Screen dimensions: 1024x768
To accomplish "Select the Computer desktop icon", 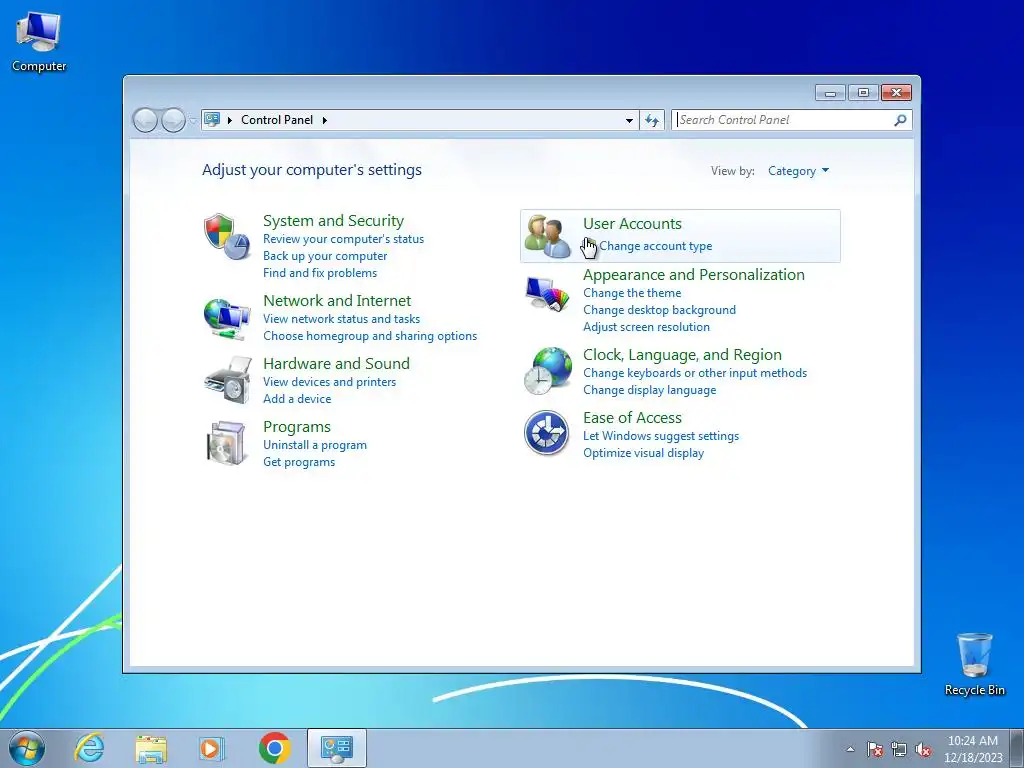I will click(x=39, y=42).
